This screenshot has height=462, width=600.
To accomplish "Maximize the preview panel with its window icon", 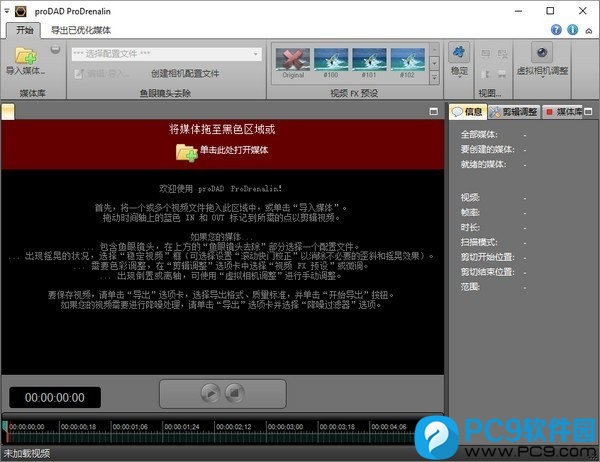I will click(x=434, y=111).
